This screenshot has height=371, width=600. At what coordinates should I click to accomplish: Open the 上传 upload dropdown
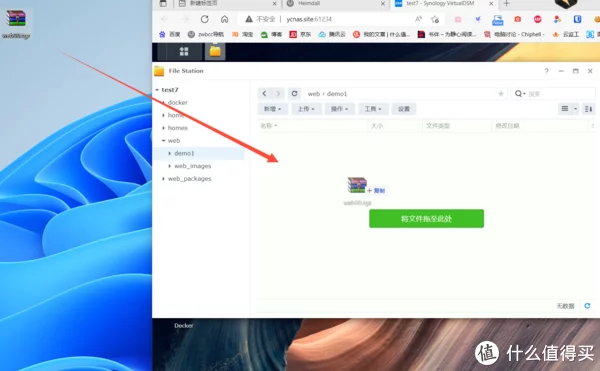point(306,109)
